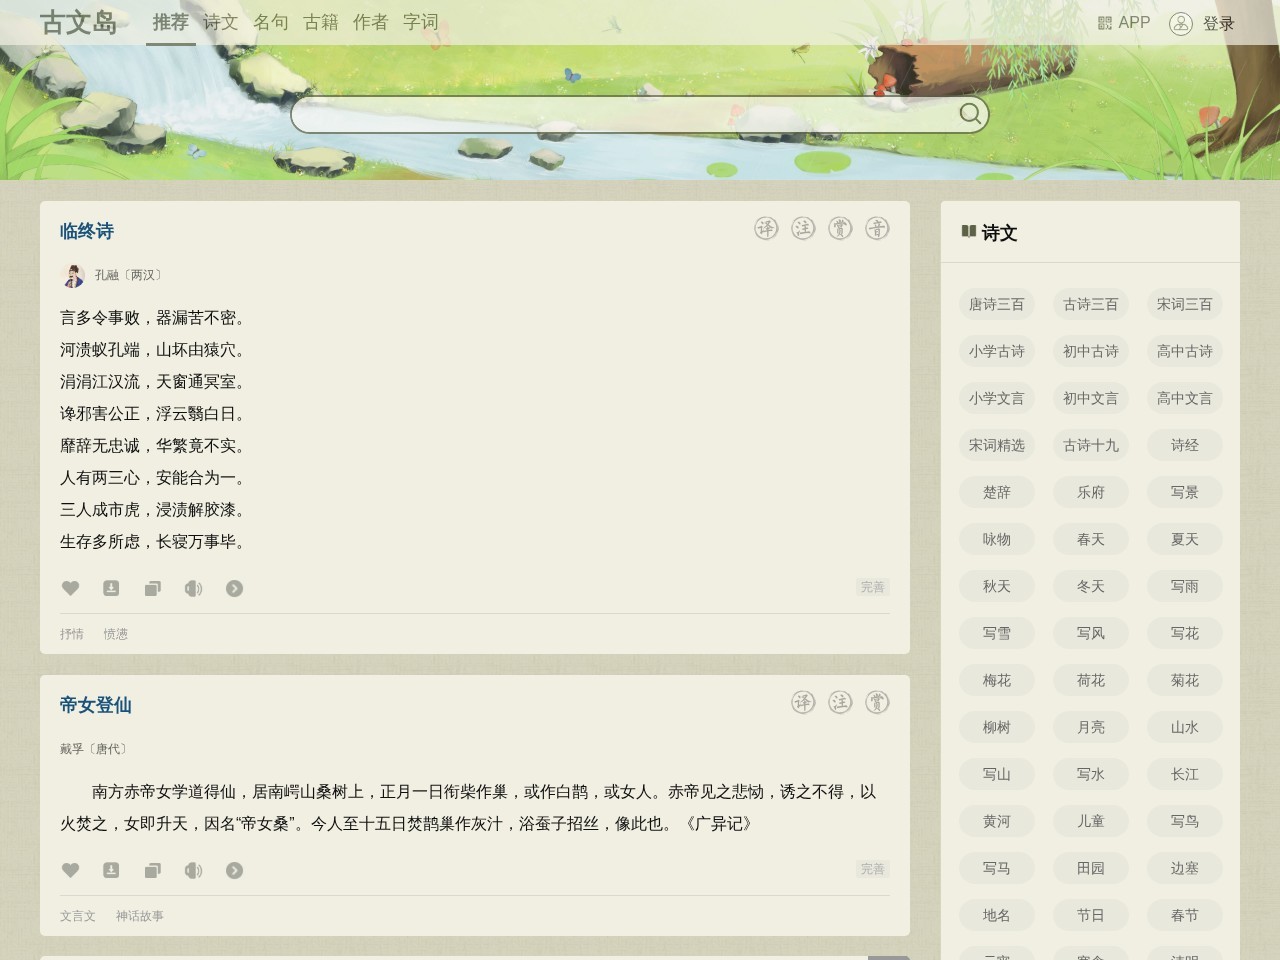Screen dimensions: 1280x960
Task: Open the 赏 appreciation icon for 临终诗
Action: (x=840, y=228)
